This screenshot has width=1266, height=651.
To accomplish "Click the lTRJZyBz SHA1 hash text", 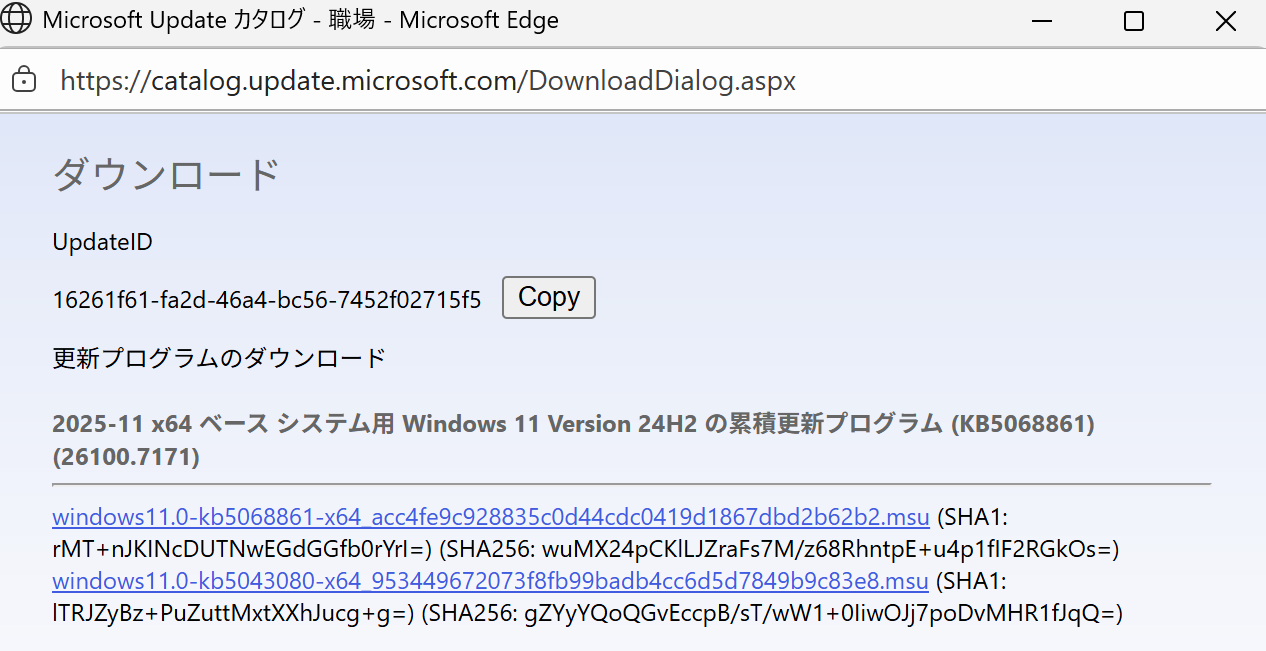I will (232, 612).
